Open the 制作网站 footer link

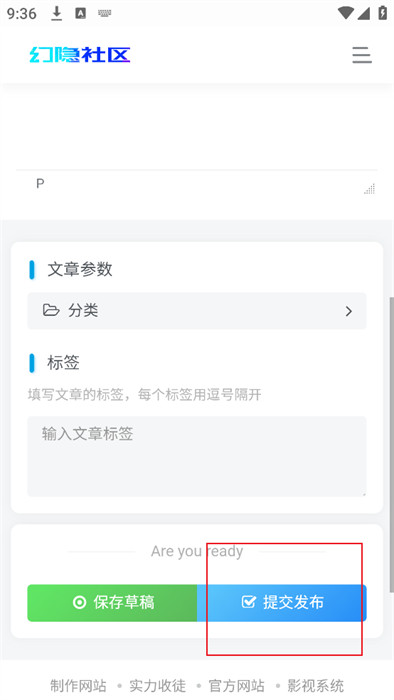[78, 685]
